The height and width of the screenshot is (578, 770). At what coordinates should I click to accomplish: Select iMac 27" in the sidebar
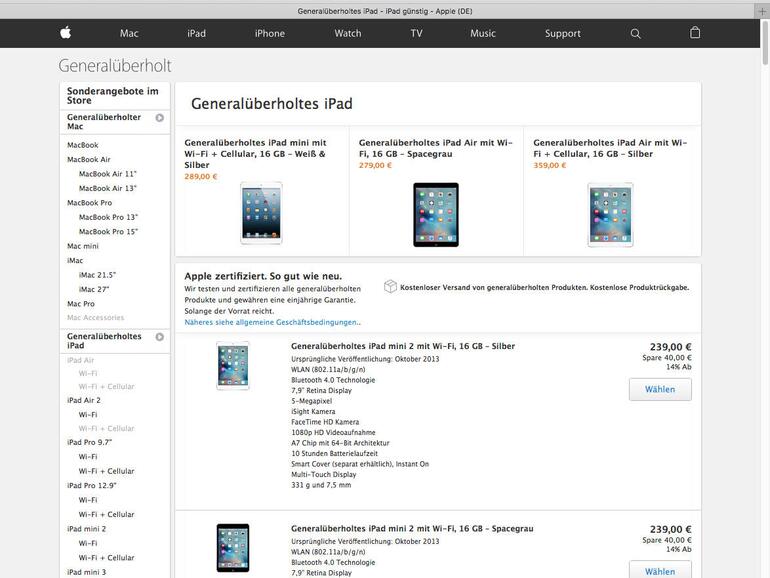[x=94, y=289]
